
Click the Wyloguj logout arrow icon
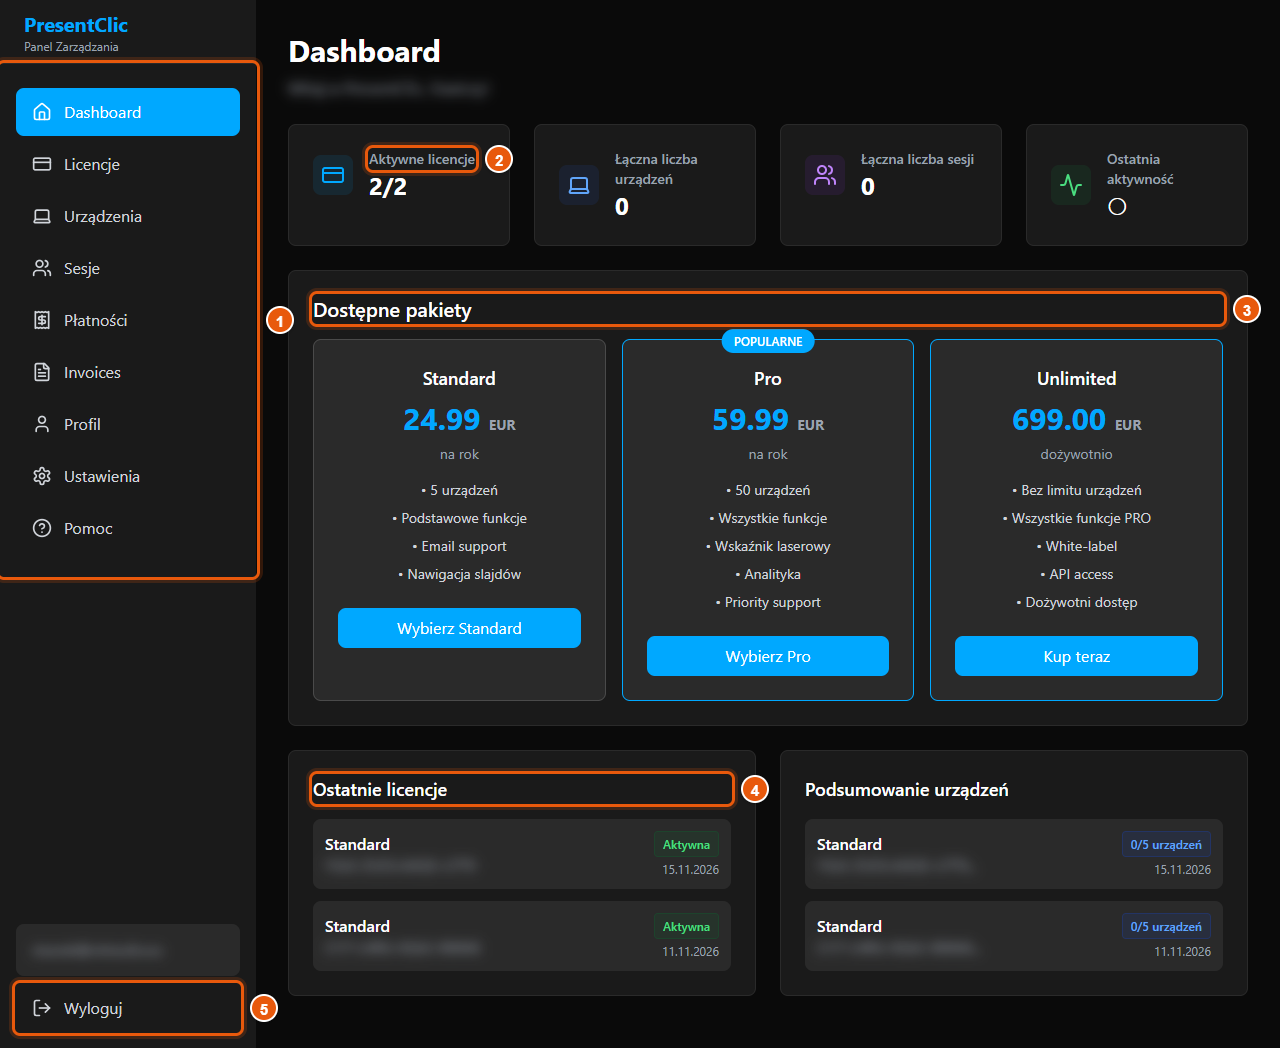pos(42,1008)
